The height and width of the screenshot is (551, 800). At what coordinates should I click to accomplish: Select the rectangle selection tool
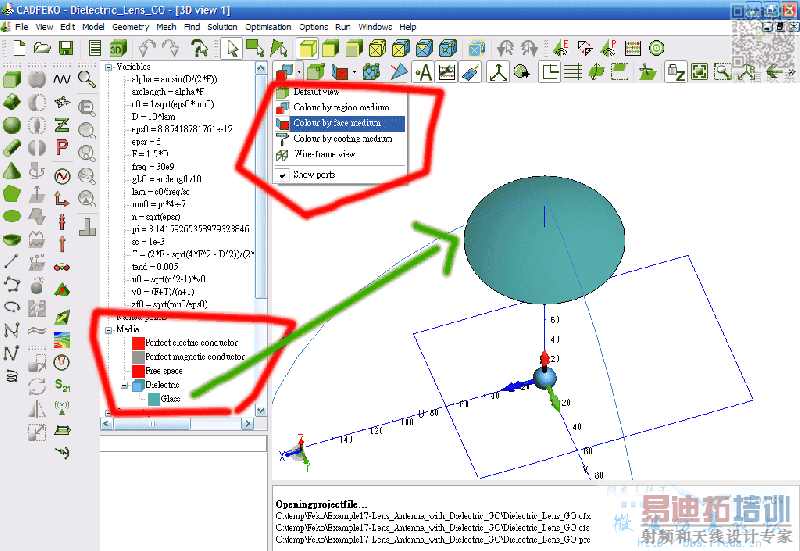(255, 48)
